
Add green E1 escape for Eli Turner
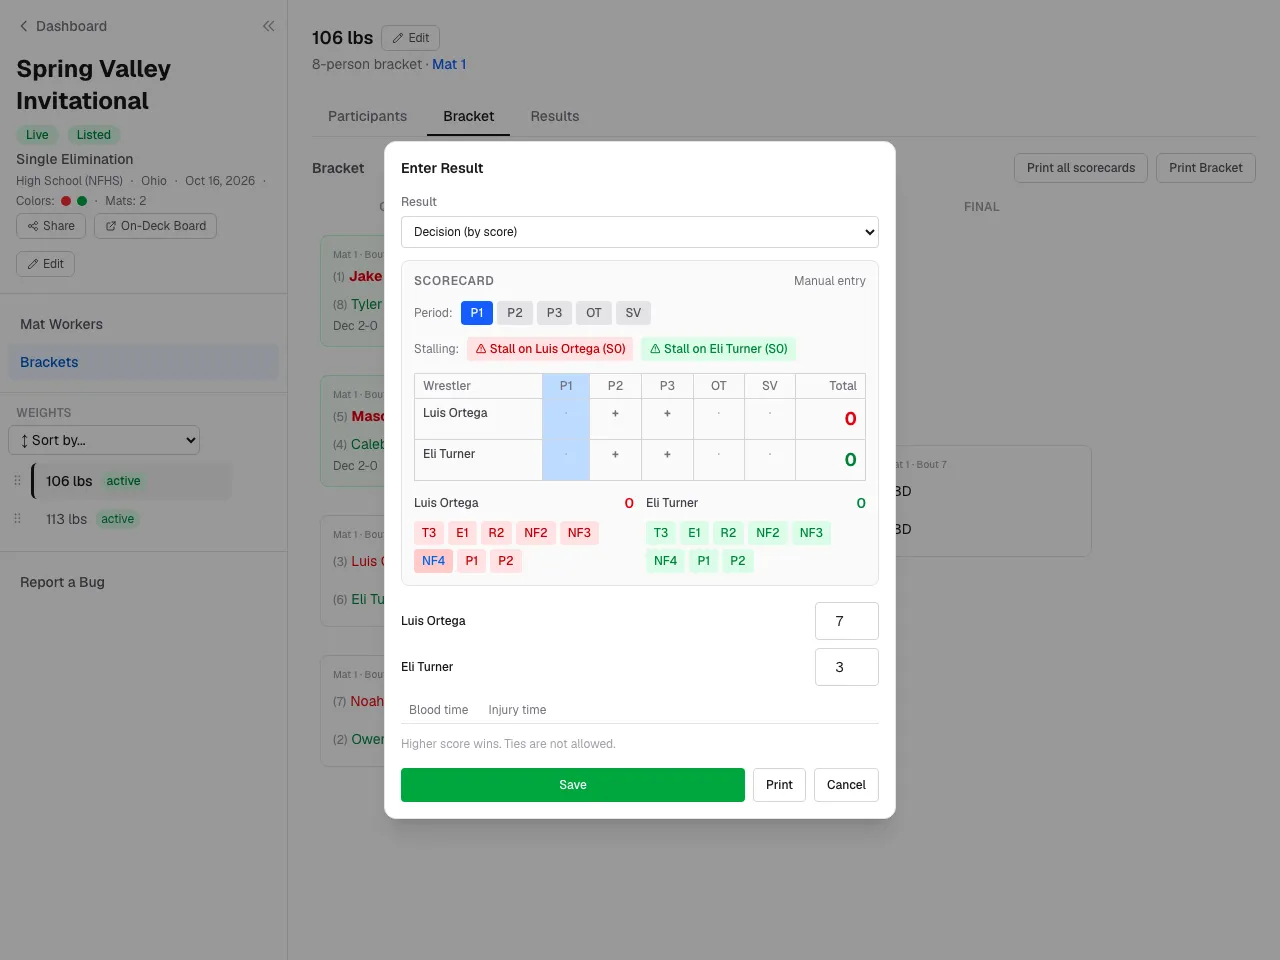pyautogui.click(x=694, y=533)
